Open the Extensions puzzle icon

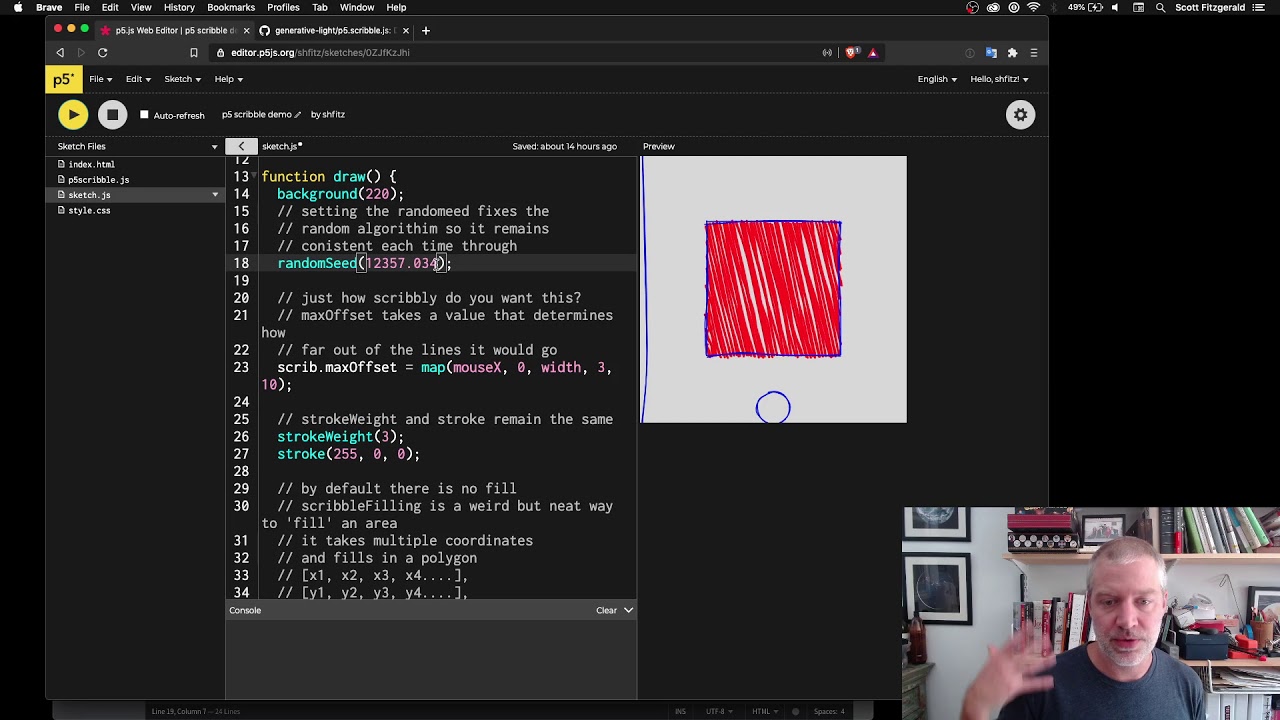[1012, 53]
